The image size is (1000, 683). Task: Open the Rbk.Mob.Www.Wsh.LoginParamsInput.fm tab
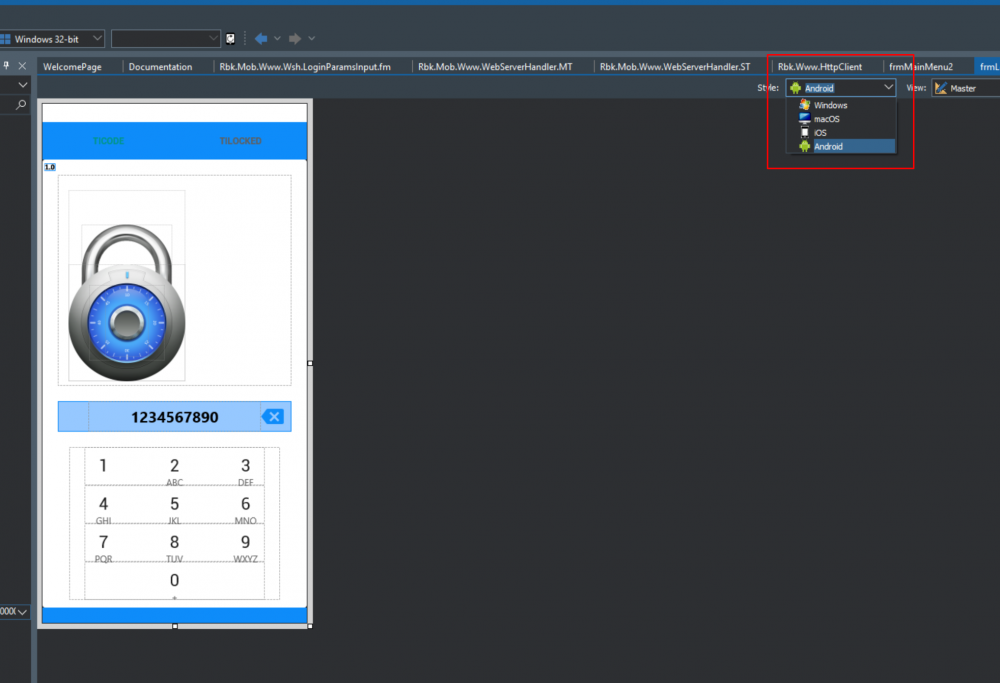[x=305, y=66]
